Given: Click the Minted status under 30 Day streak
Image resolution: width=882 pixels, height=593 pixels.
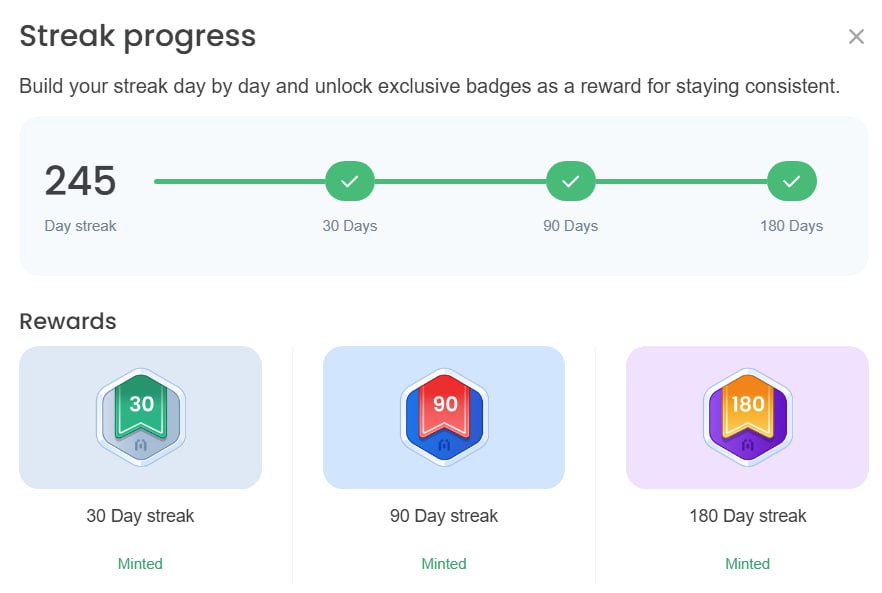Looking at the screenshot, I should click(140, 564).
